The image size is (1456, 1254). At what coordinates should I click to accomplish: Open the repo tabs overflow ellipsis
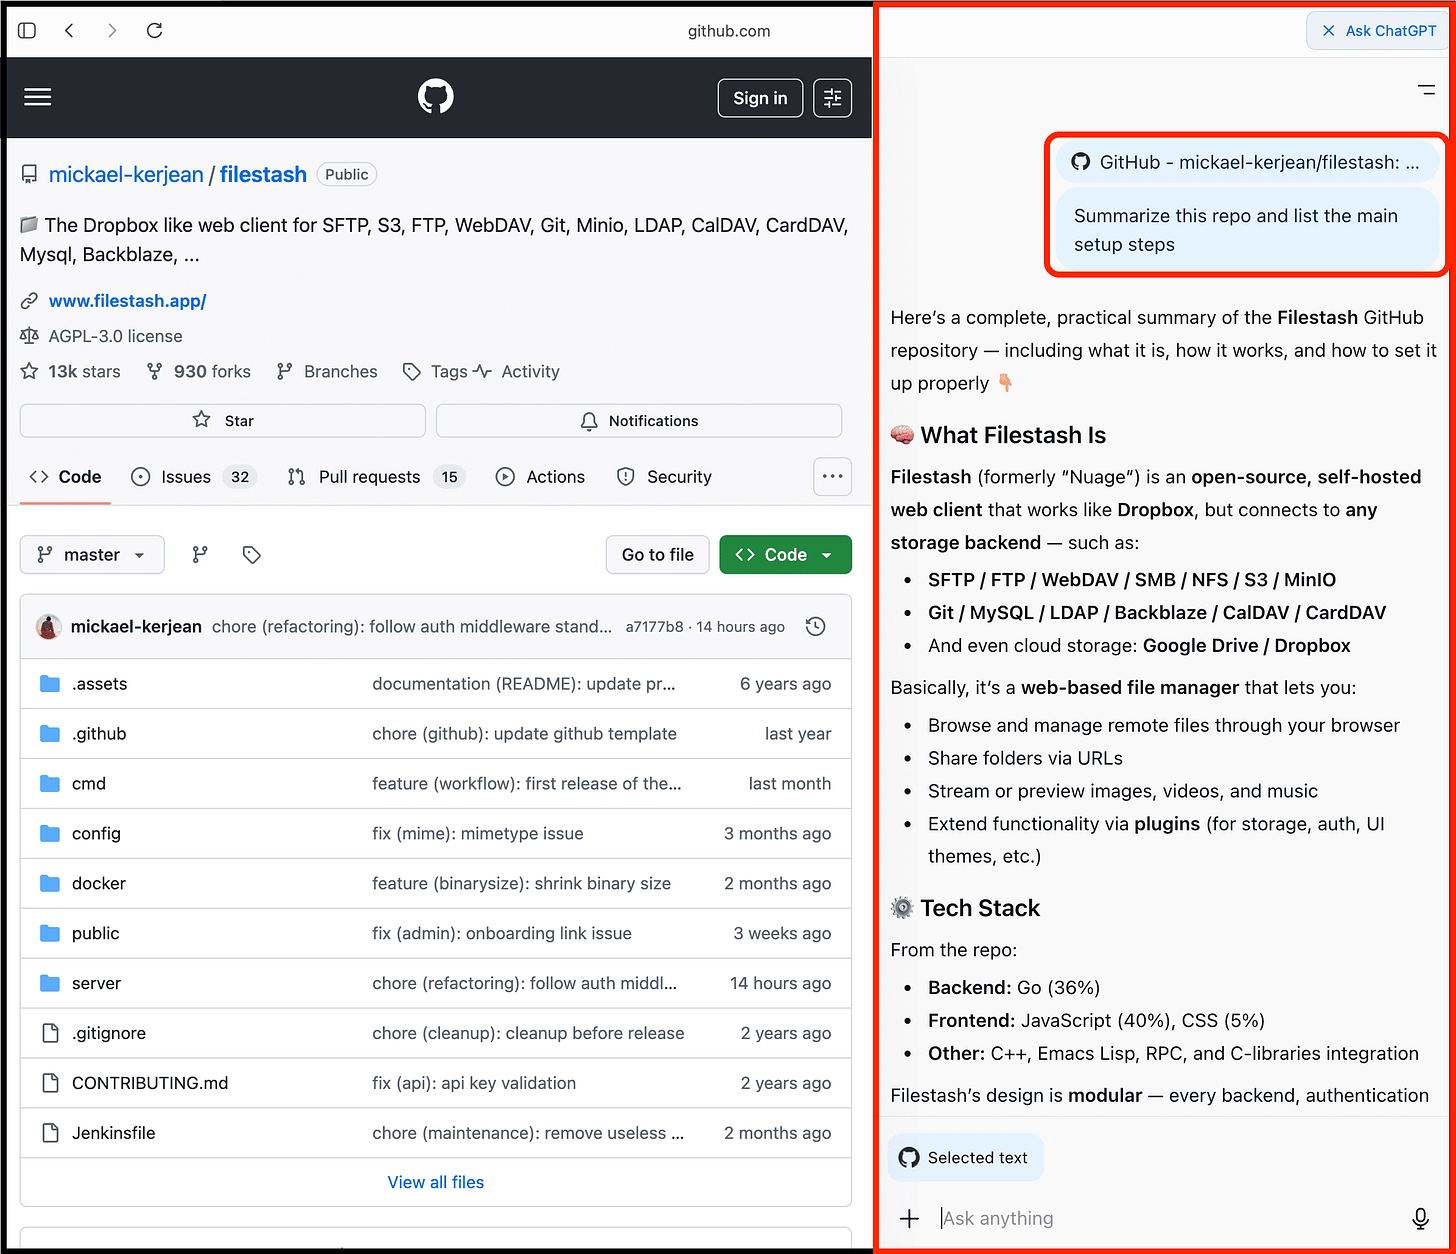click(833, 477)
